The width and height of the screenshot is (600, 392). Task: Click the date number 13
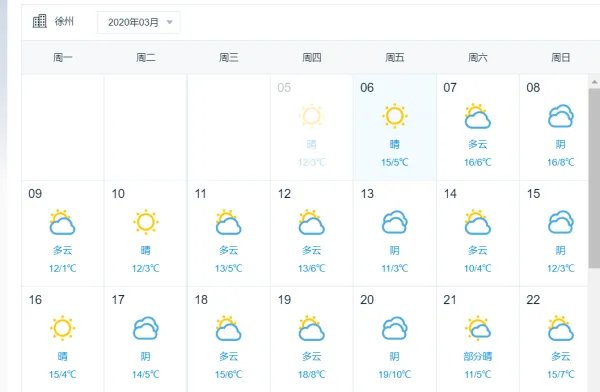point(367,194)
